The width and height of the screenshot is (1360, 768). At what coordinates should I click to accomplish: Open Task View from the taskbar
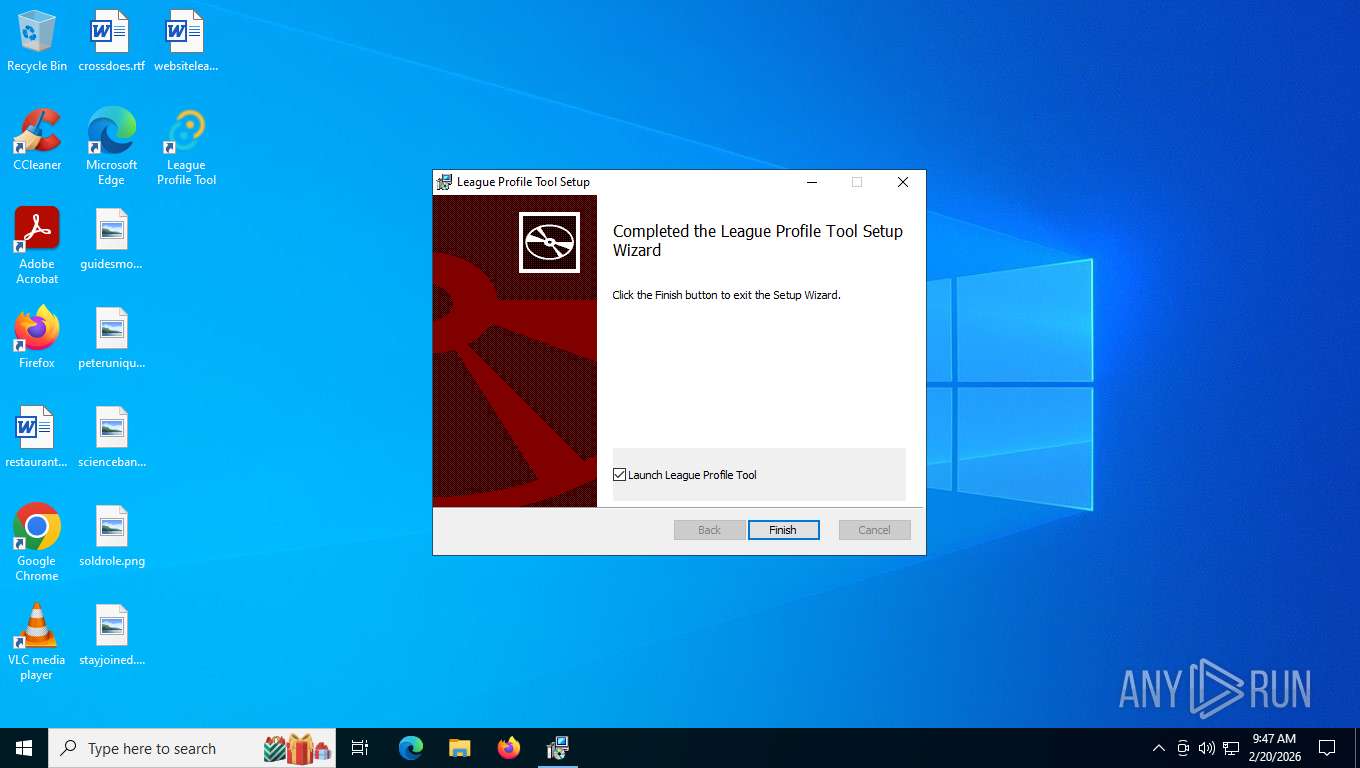[360, 748]
